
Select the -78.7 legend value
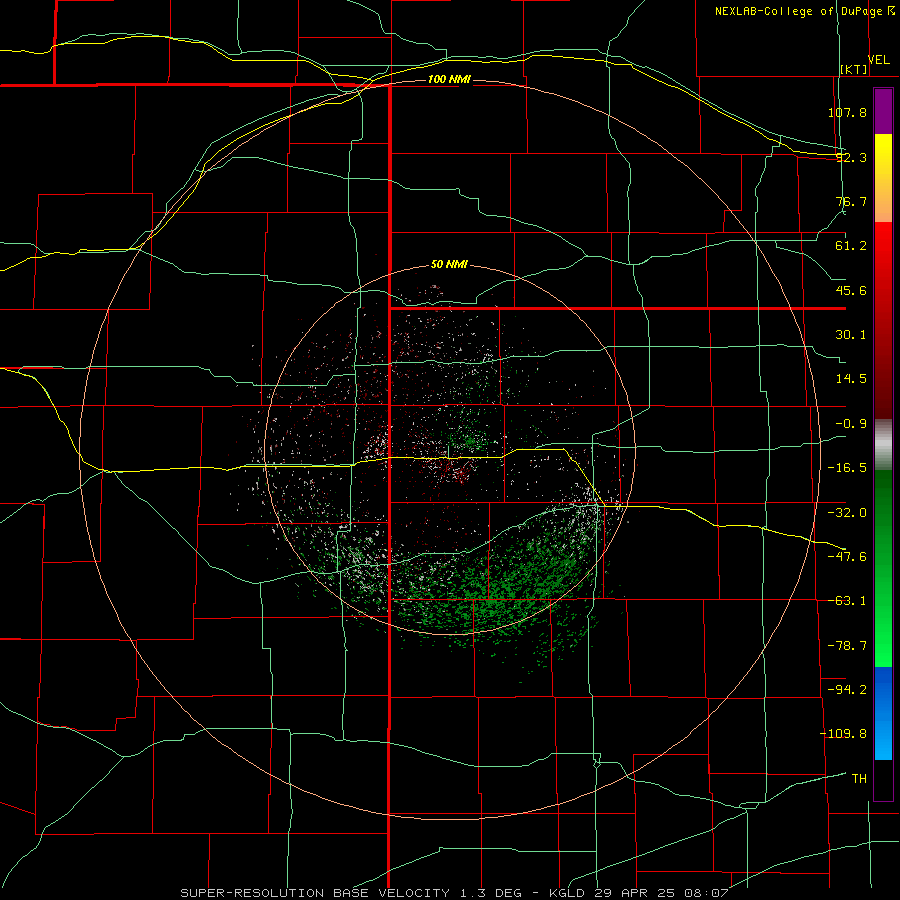(x=847, y=646)
